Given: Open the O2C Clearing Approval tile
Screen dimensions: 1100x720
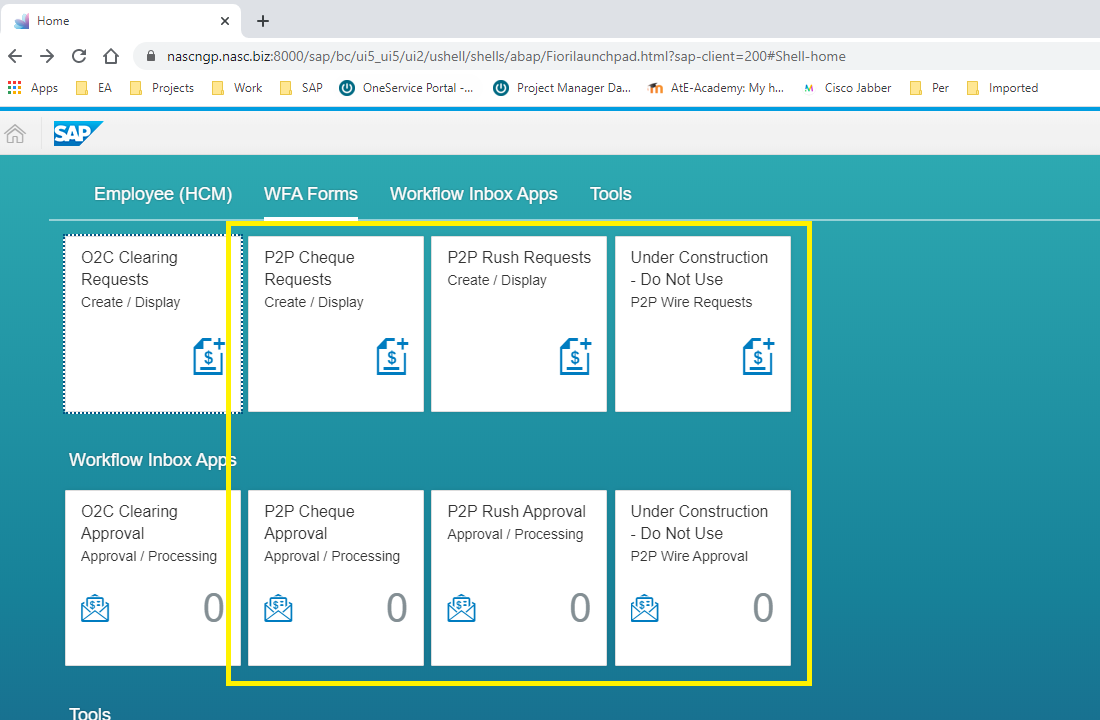Looking at the screenshot, I should click(153, 578).
